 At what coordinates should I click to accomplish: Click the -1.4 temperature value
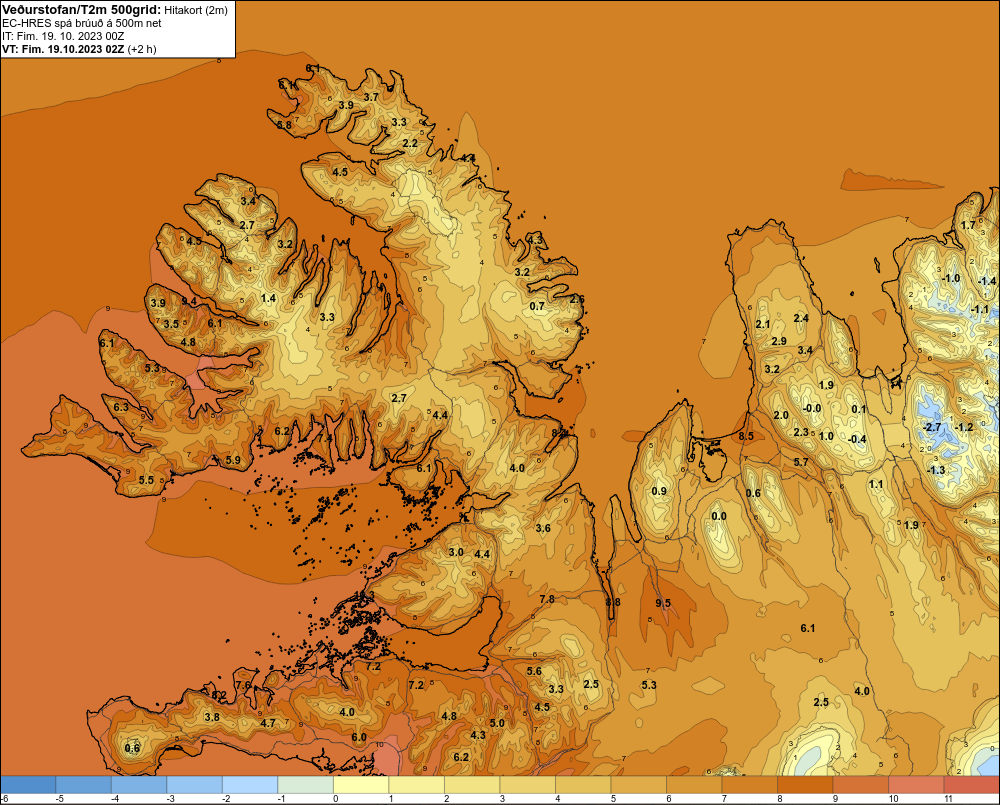987,281
